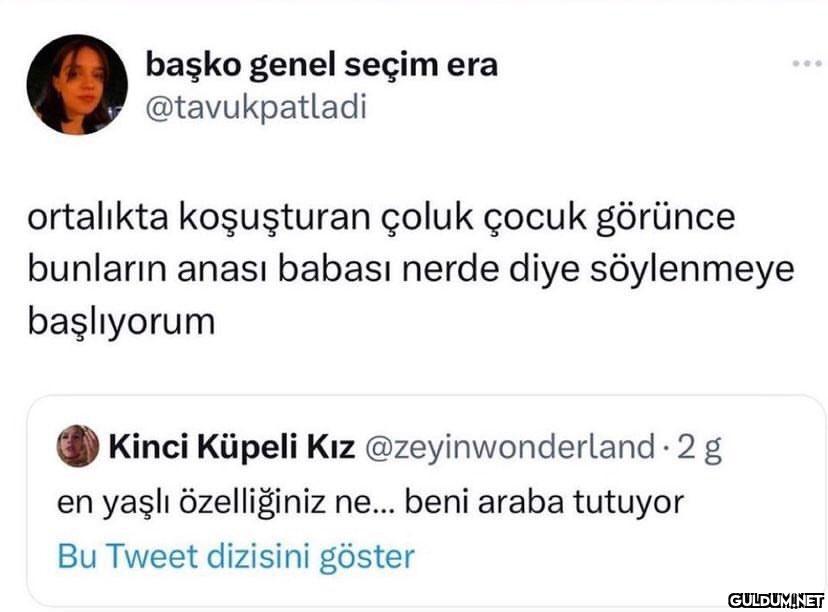Click the başko genel seçim era profile avatar
The width and height of the screenshot is (828, 612).
click(77, 84)
